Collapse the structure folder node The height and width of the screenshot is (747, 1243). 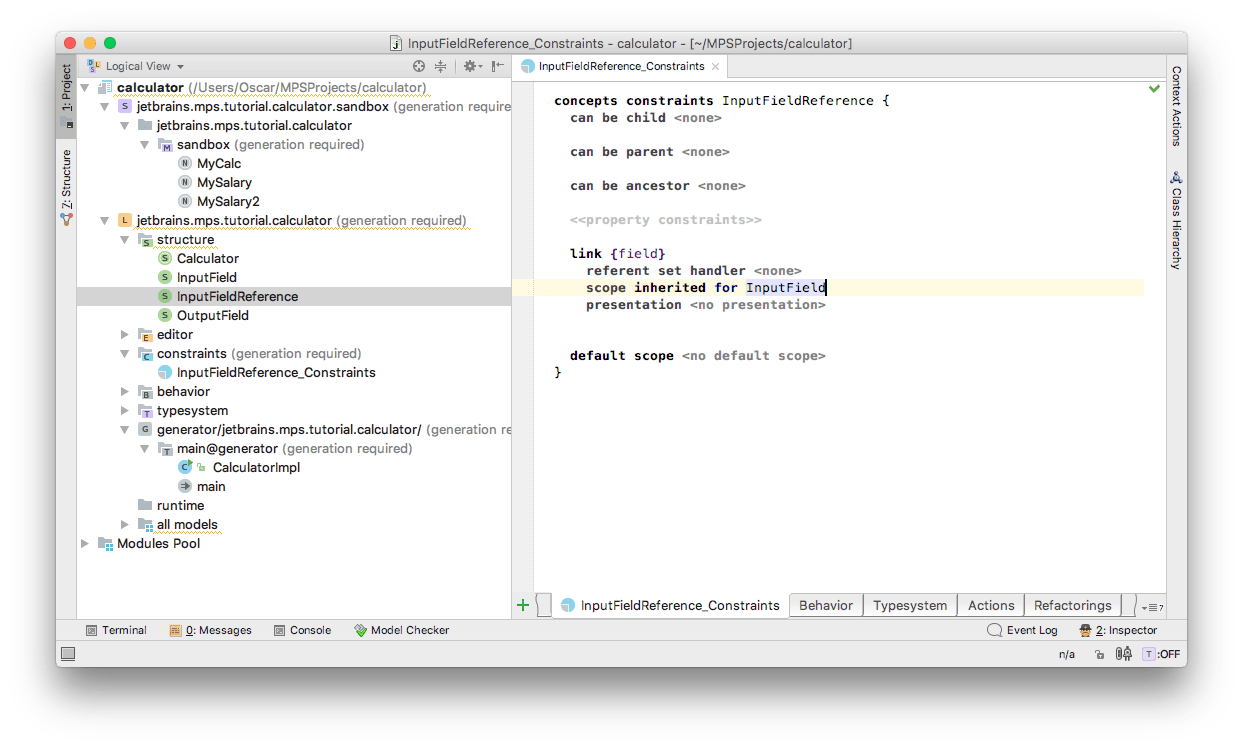(125, 240)
